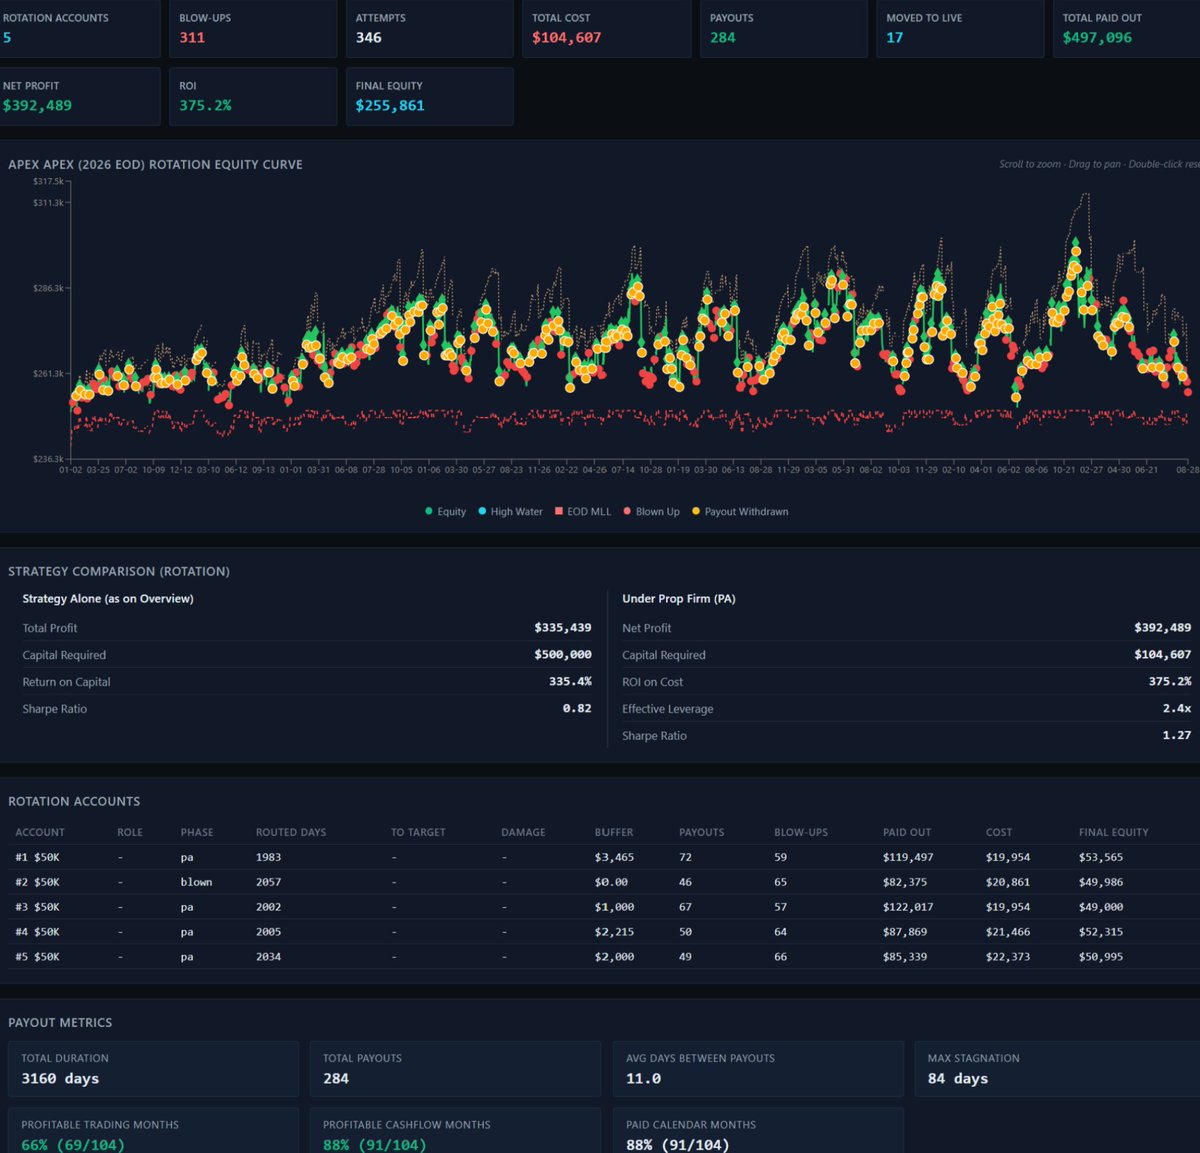Select the Effective Leverage 2.4x value
Screen dimensions: 1200x1153
coord(1176,709)
